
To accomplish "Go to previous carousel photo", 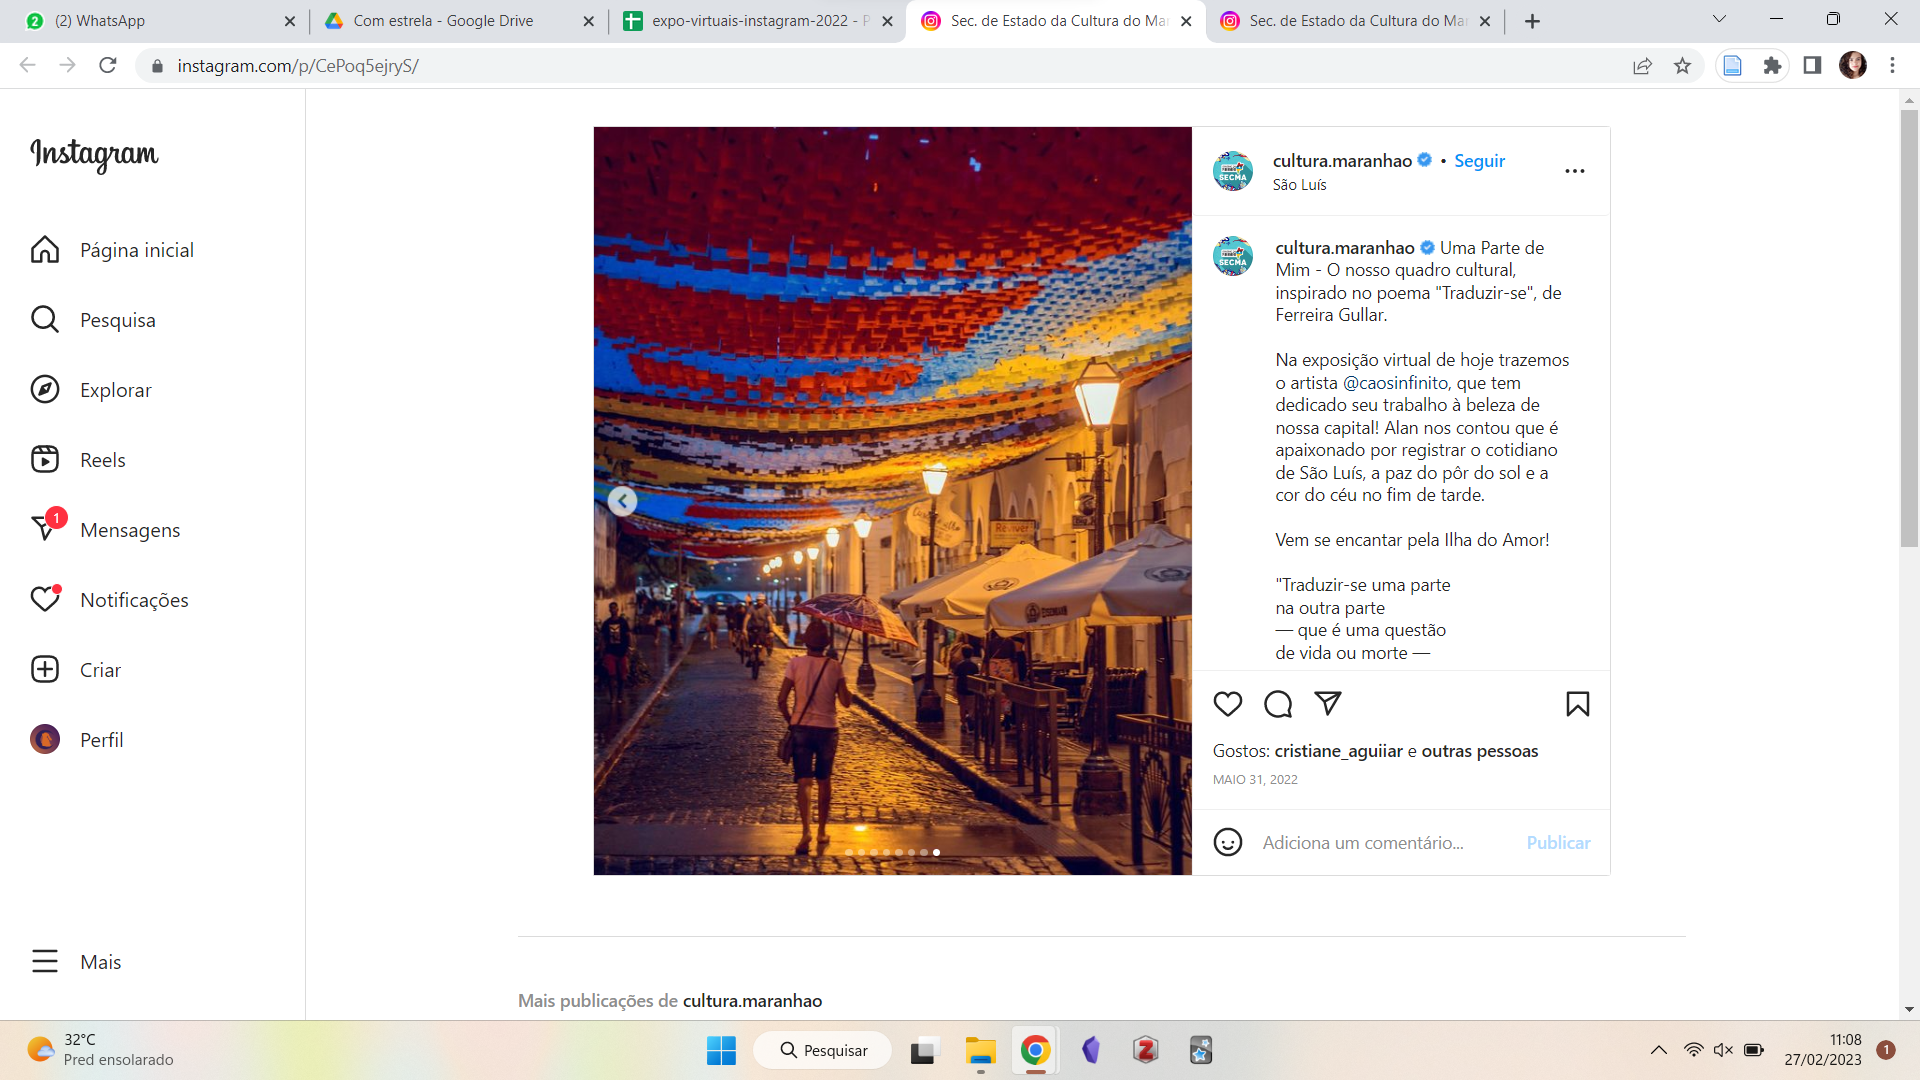I will pyautogui.click(x=622, y=501).
